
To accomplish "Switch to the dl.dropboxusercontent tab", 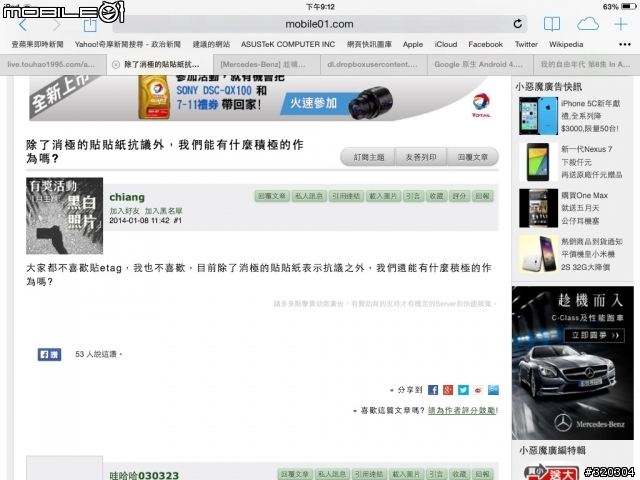I will pyautogui.click(x=373, y=64).
